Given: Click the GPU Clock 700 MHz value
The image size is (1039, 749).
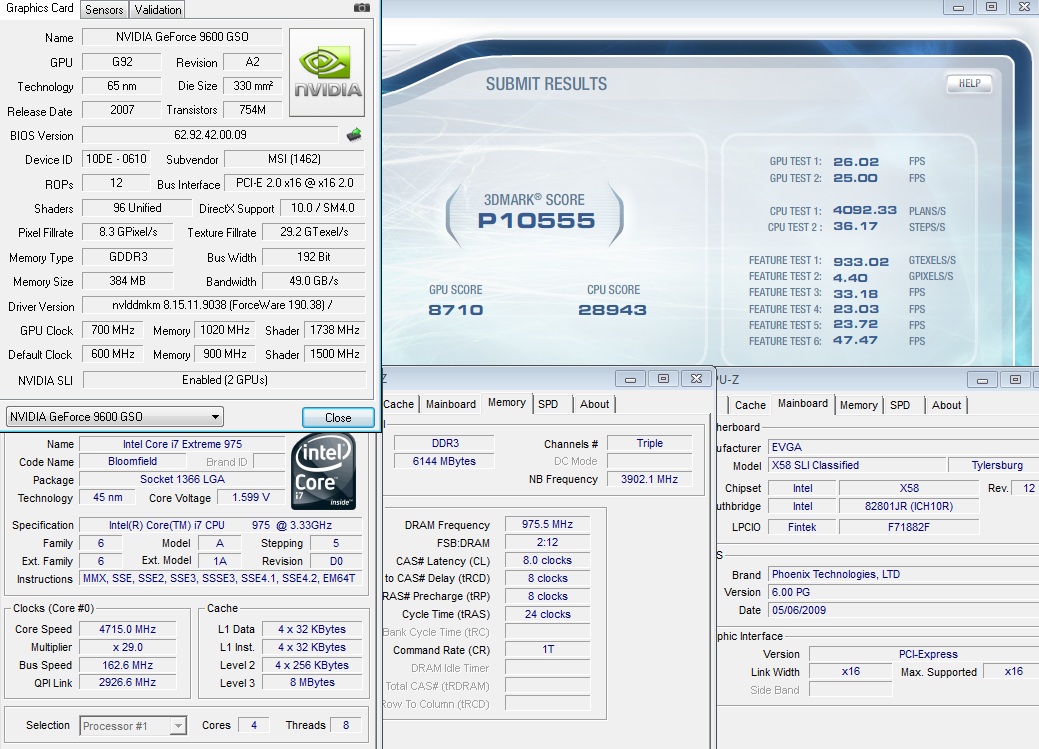Looking at the screenshot, I should coord(113,330).
